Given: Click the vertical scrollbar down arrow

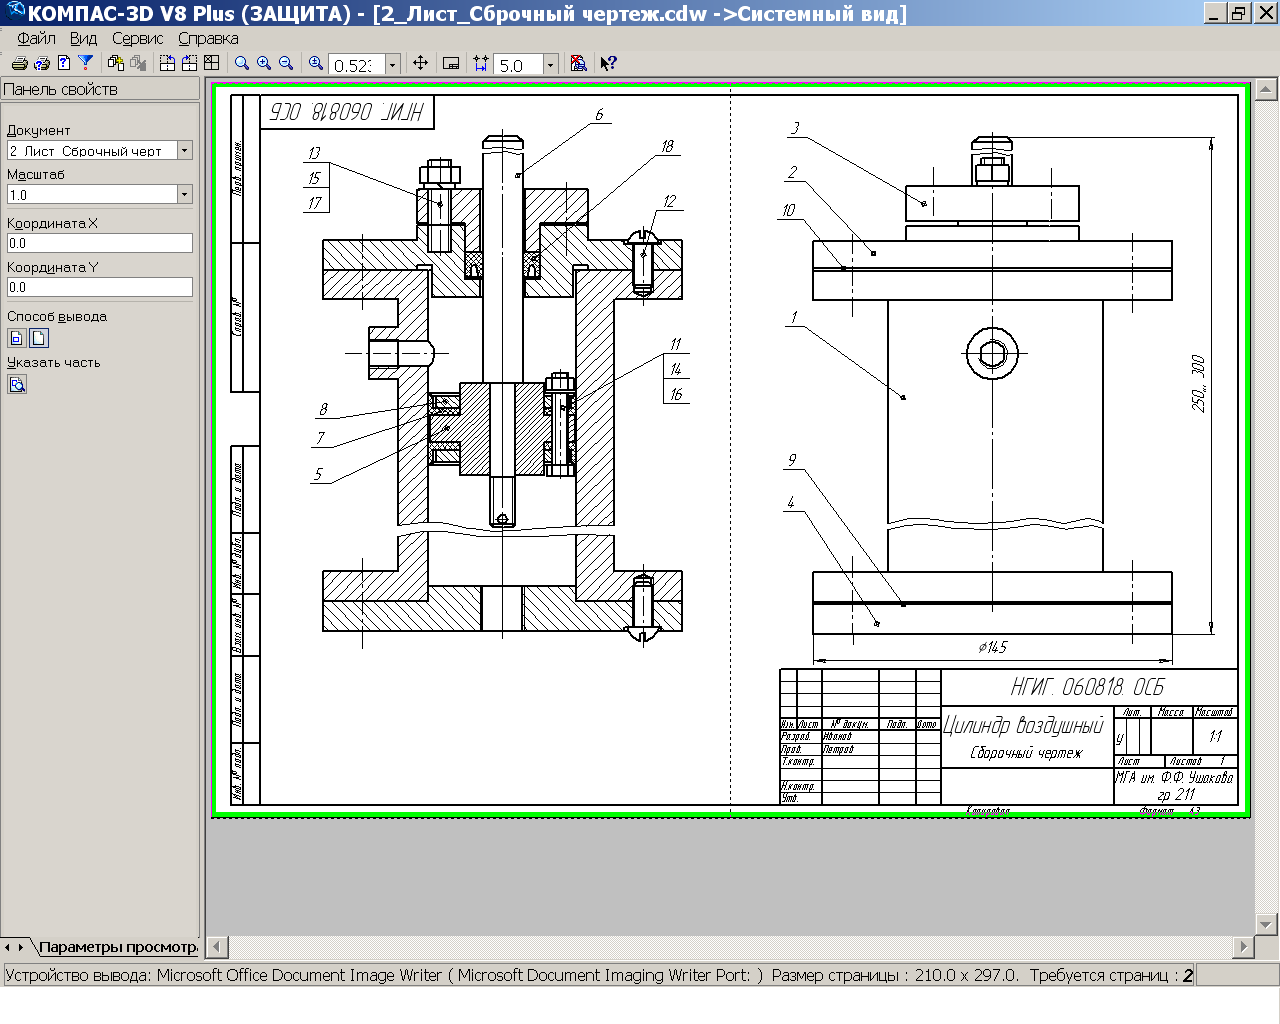Looking at the screenshot, I should [x=1266, y=924].
